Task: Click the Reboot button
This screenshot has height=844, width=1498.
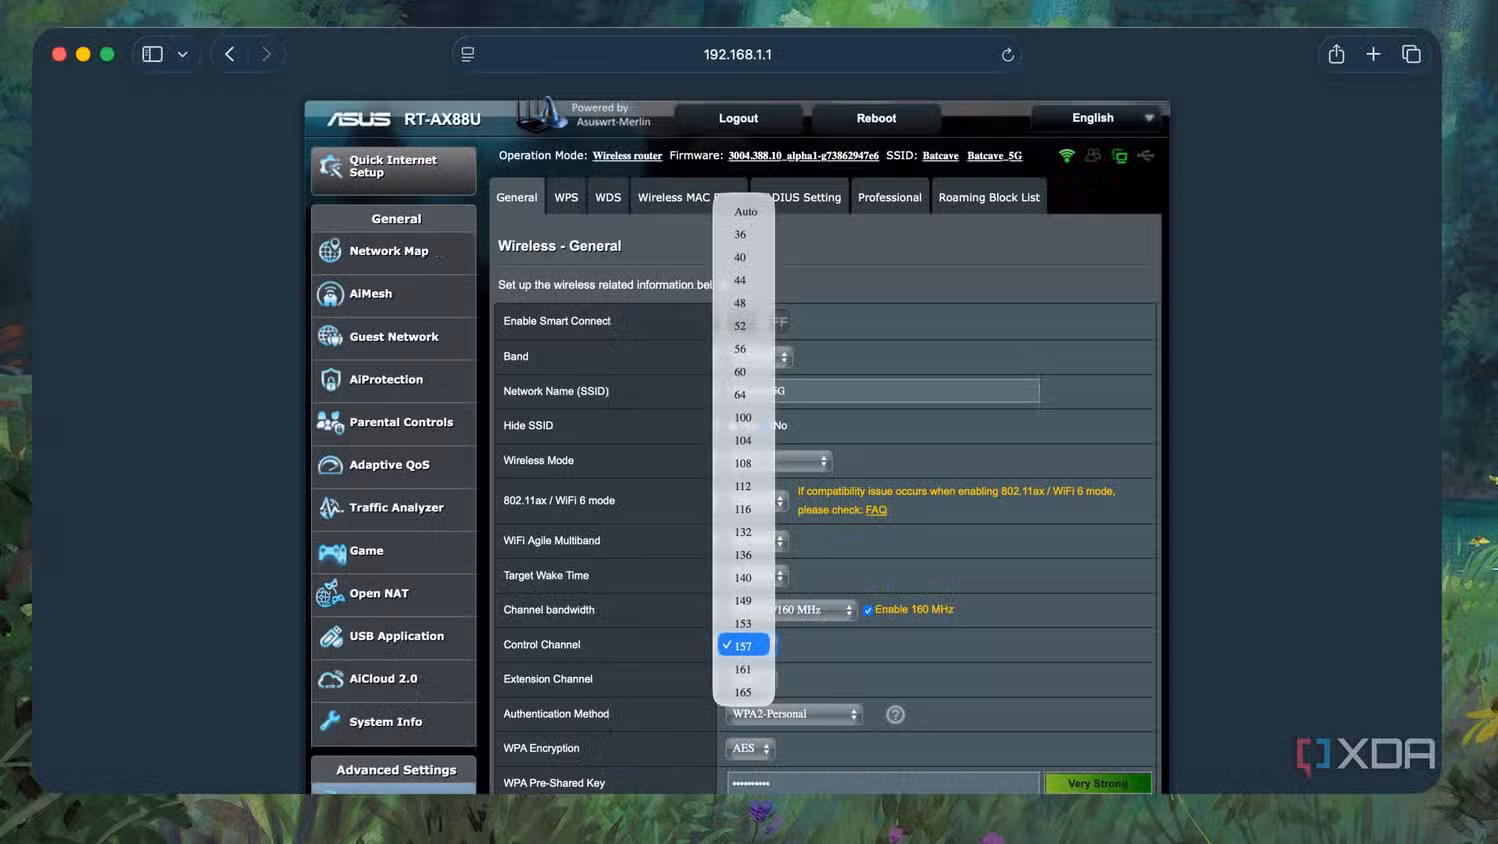Action: click(x=876, y=118)
